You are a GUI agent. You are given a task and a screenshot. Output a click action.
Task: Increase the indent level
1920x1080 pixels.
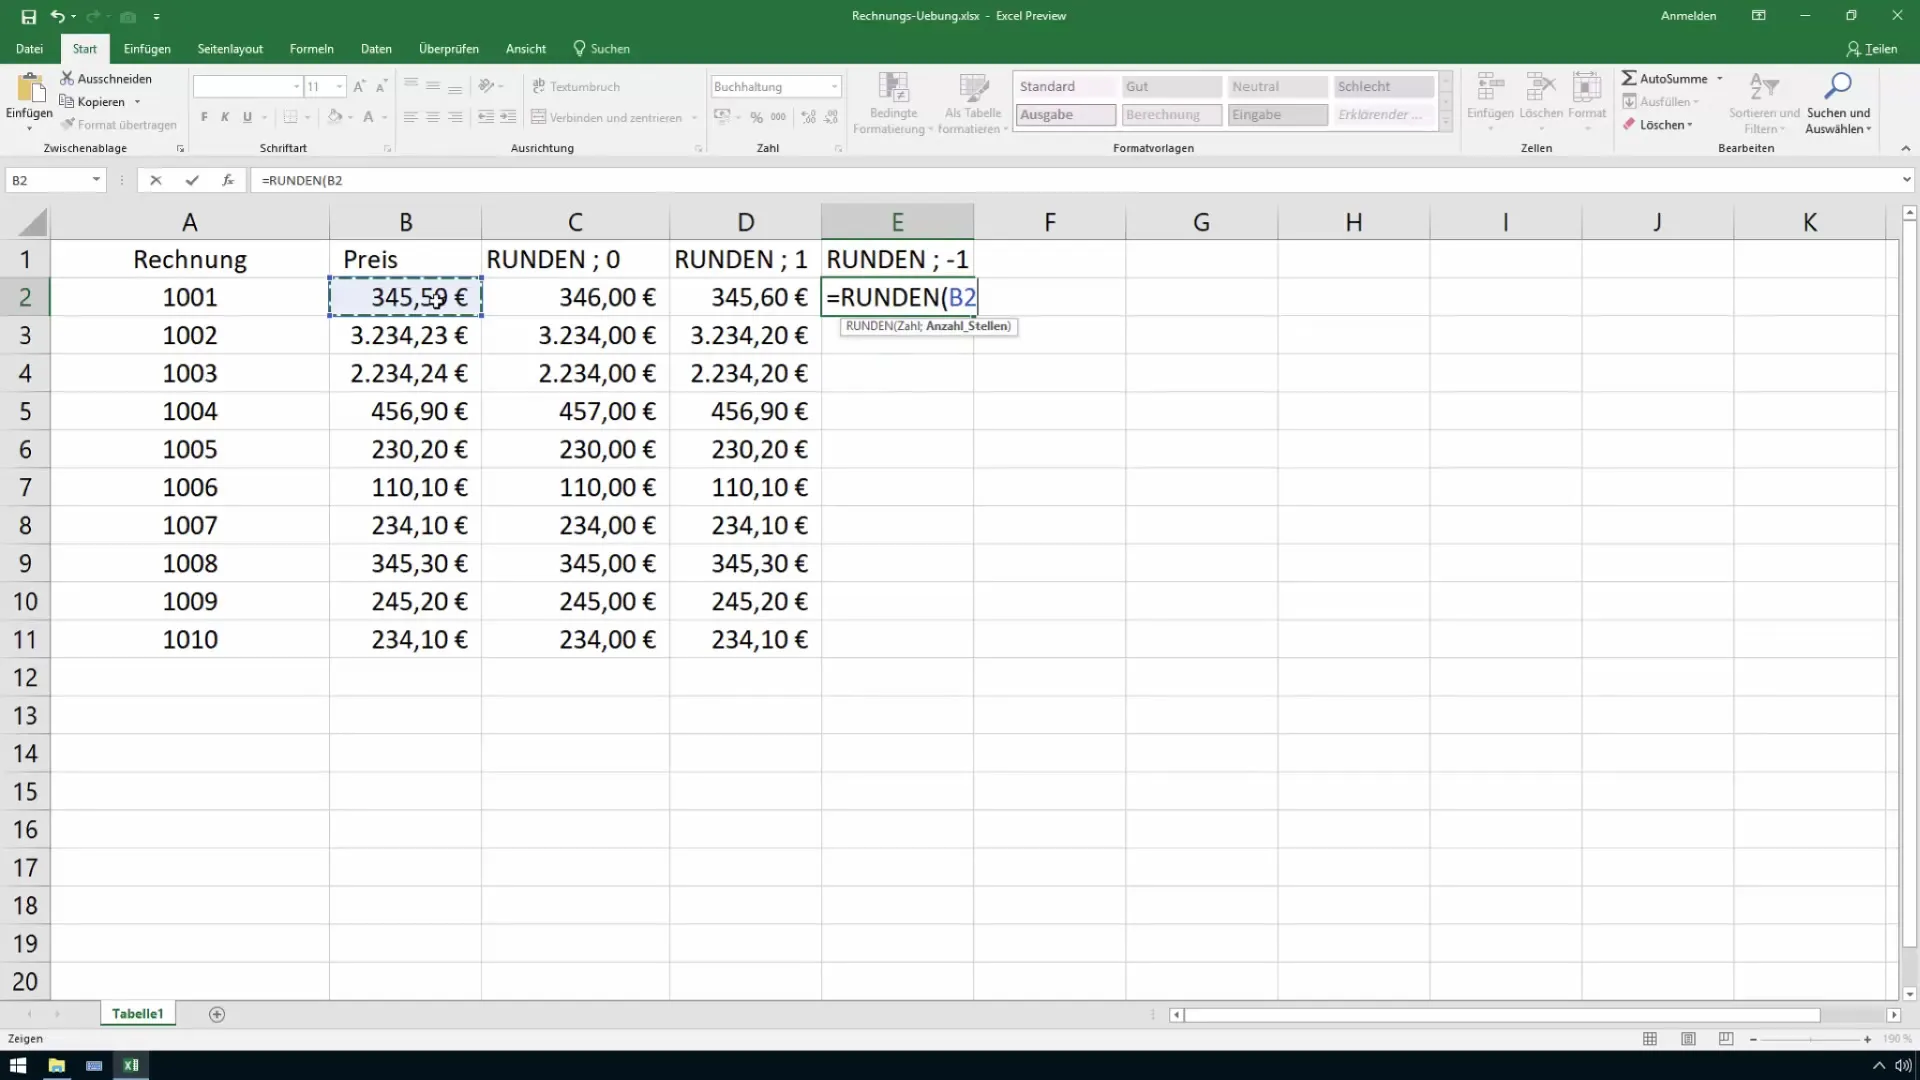coord(508,117)
